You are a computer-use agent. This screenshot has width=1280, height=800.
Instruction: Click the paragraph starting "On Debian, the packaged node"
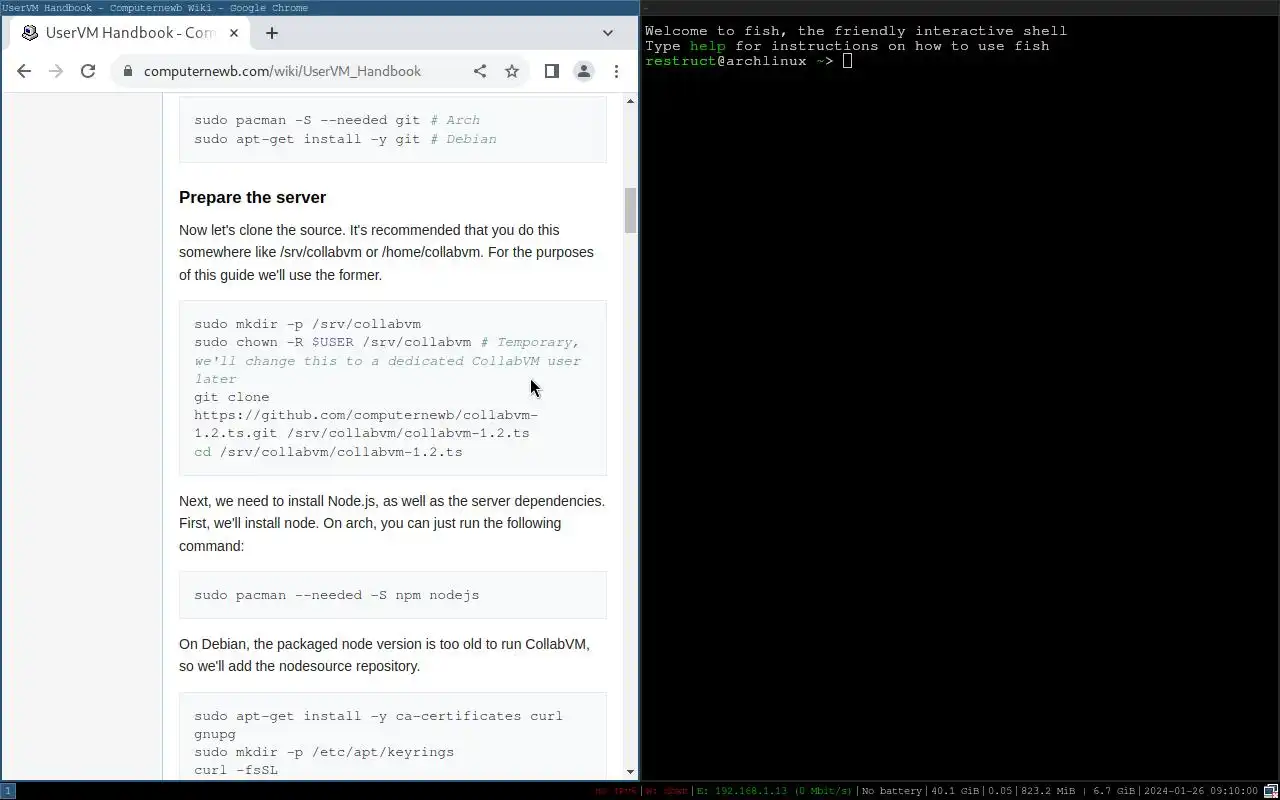(384, 655)
